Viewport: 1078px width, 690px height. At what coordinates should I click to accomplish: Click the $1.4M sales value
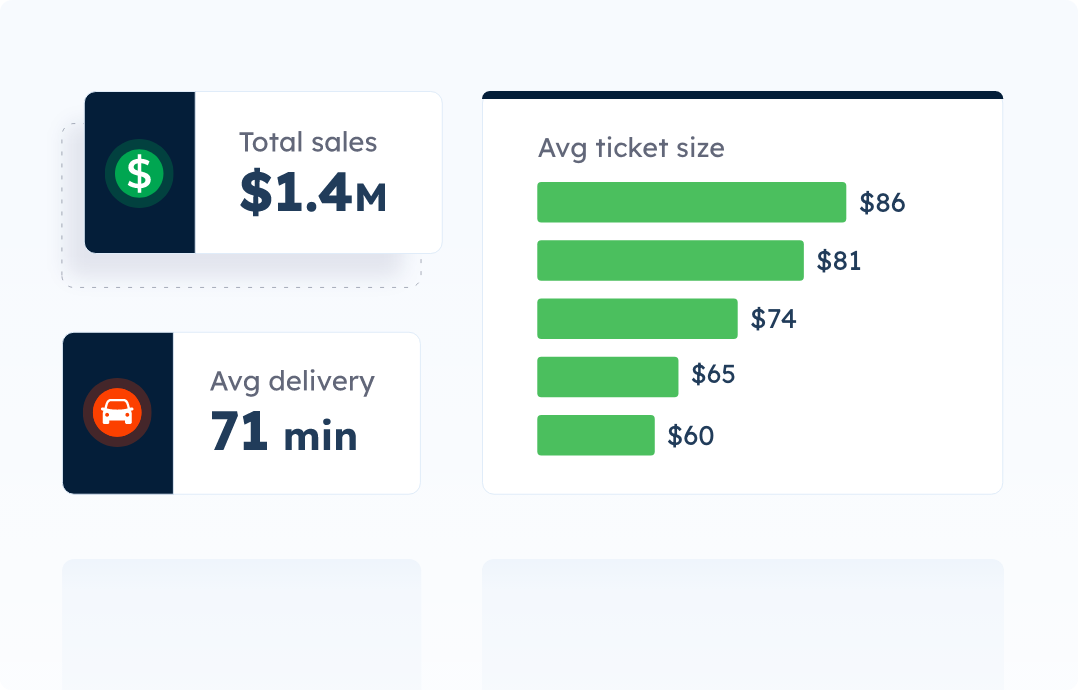click(312, 193)
